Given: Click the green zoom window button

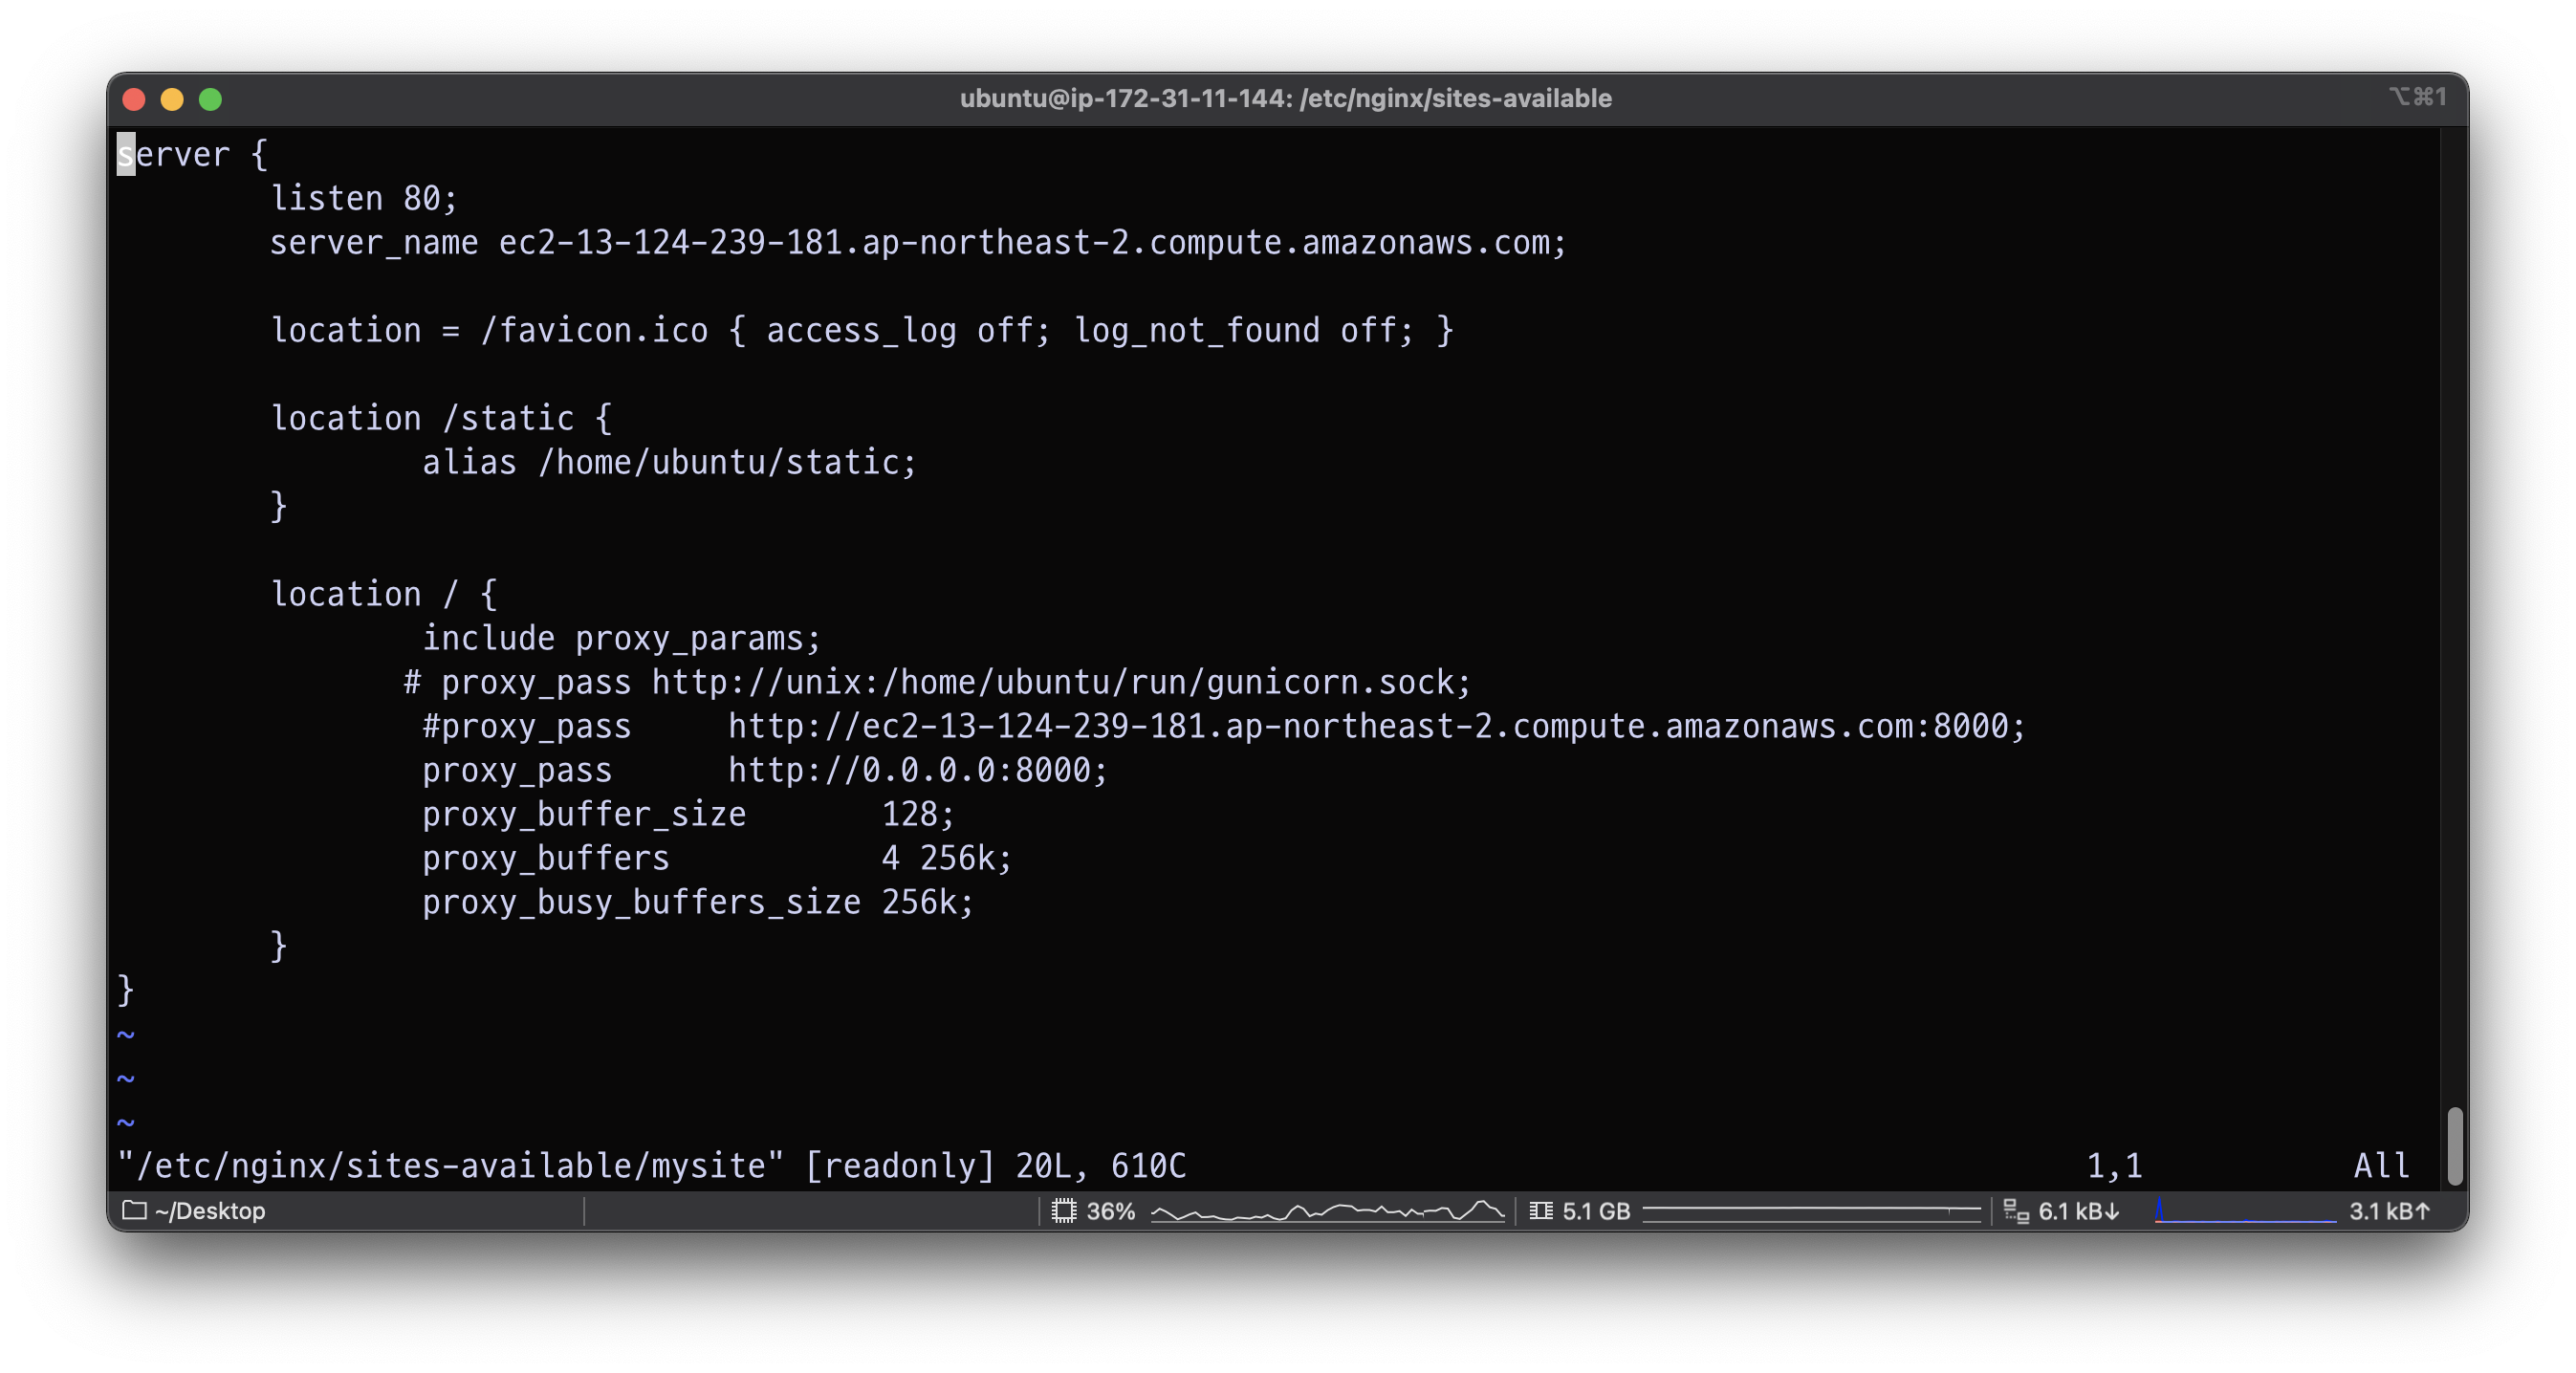Looking at the screenshot, I should (210, 99).
